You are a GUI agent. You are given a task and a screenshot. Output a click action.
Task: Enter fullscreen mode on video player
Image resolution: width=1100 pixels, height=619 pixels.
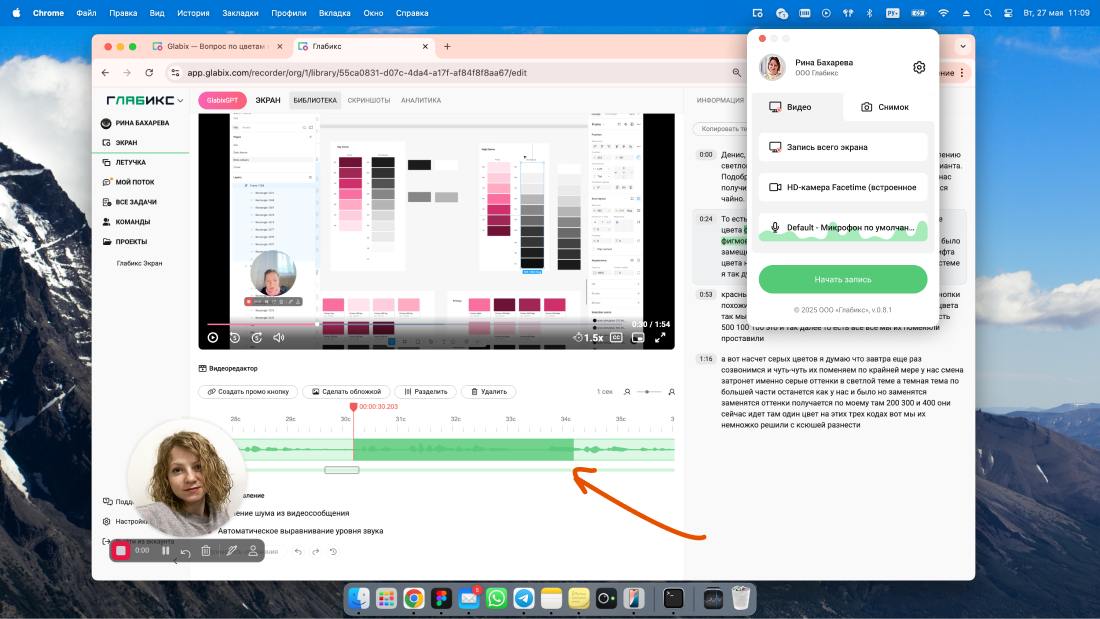[660, 338]
